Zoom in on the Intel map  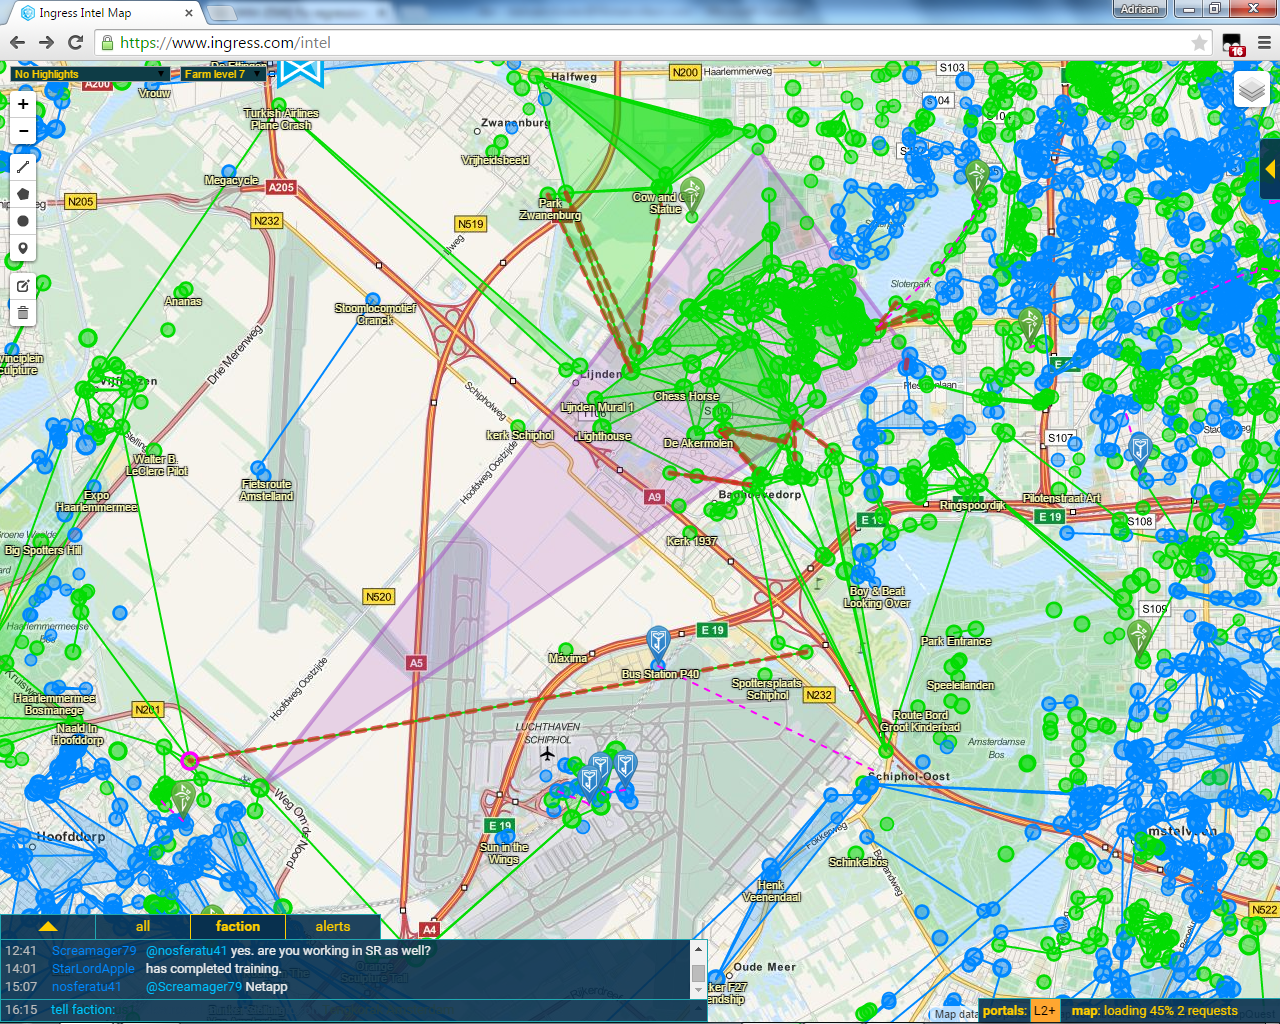[23, 104]
